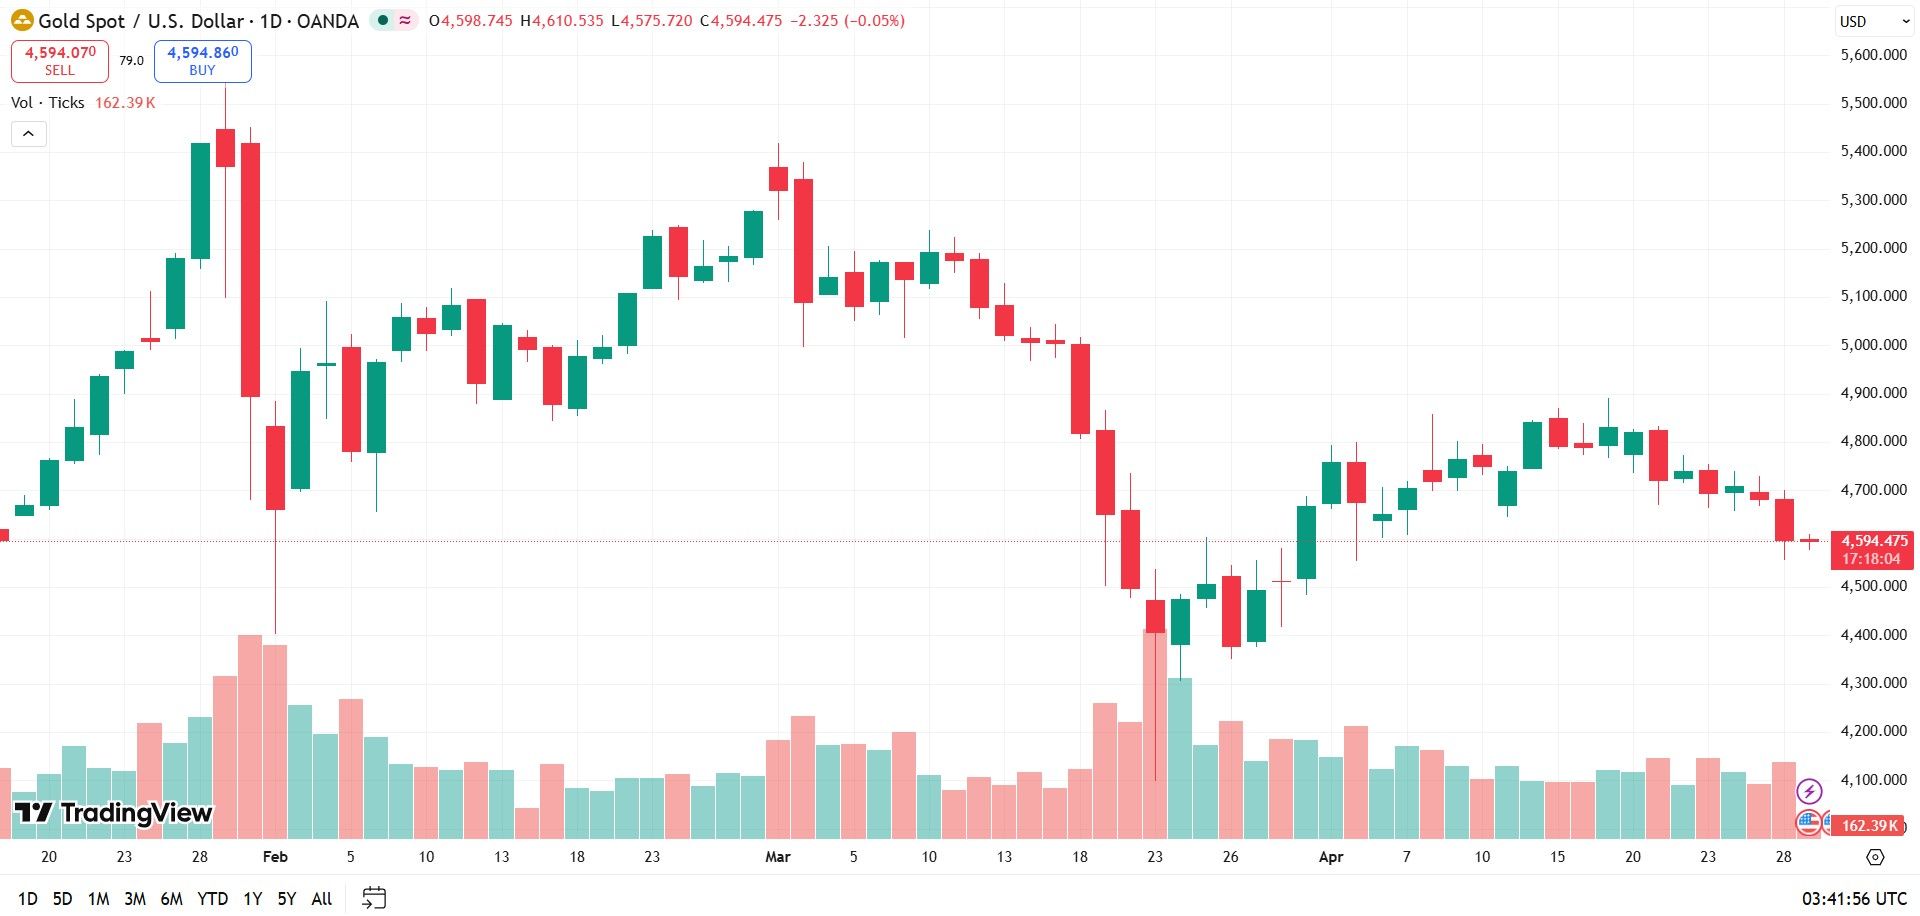This screenshot has height=916, width=1920.
Task: Click the Gold Spot symbol icon
Action: 22,21
